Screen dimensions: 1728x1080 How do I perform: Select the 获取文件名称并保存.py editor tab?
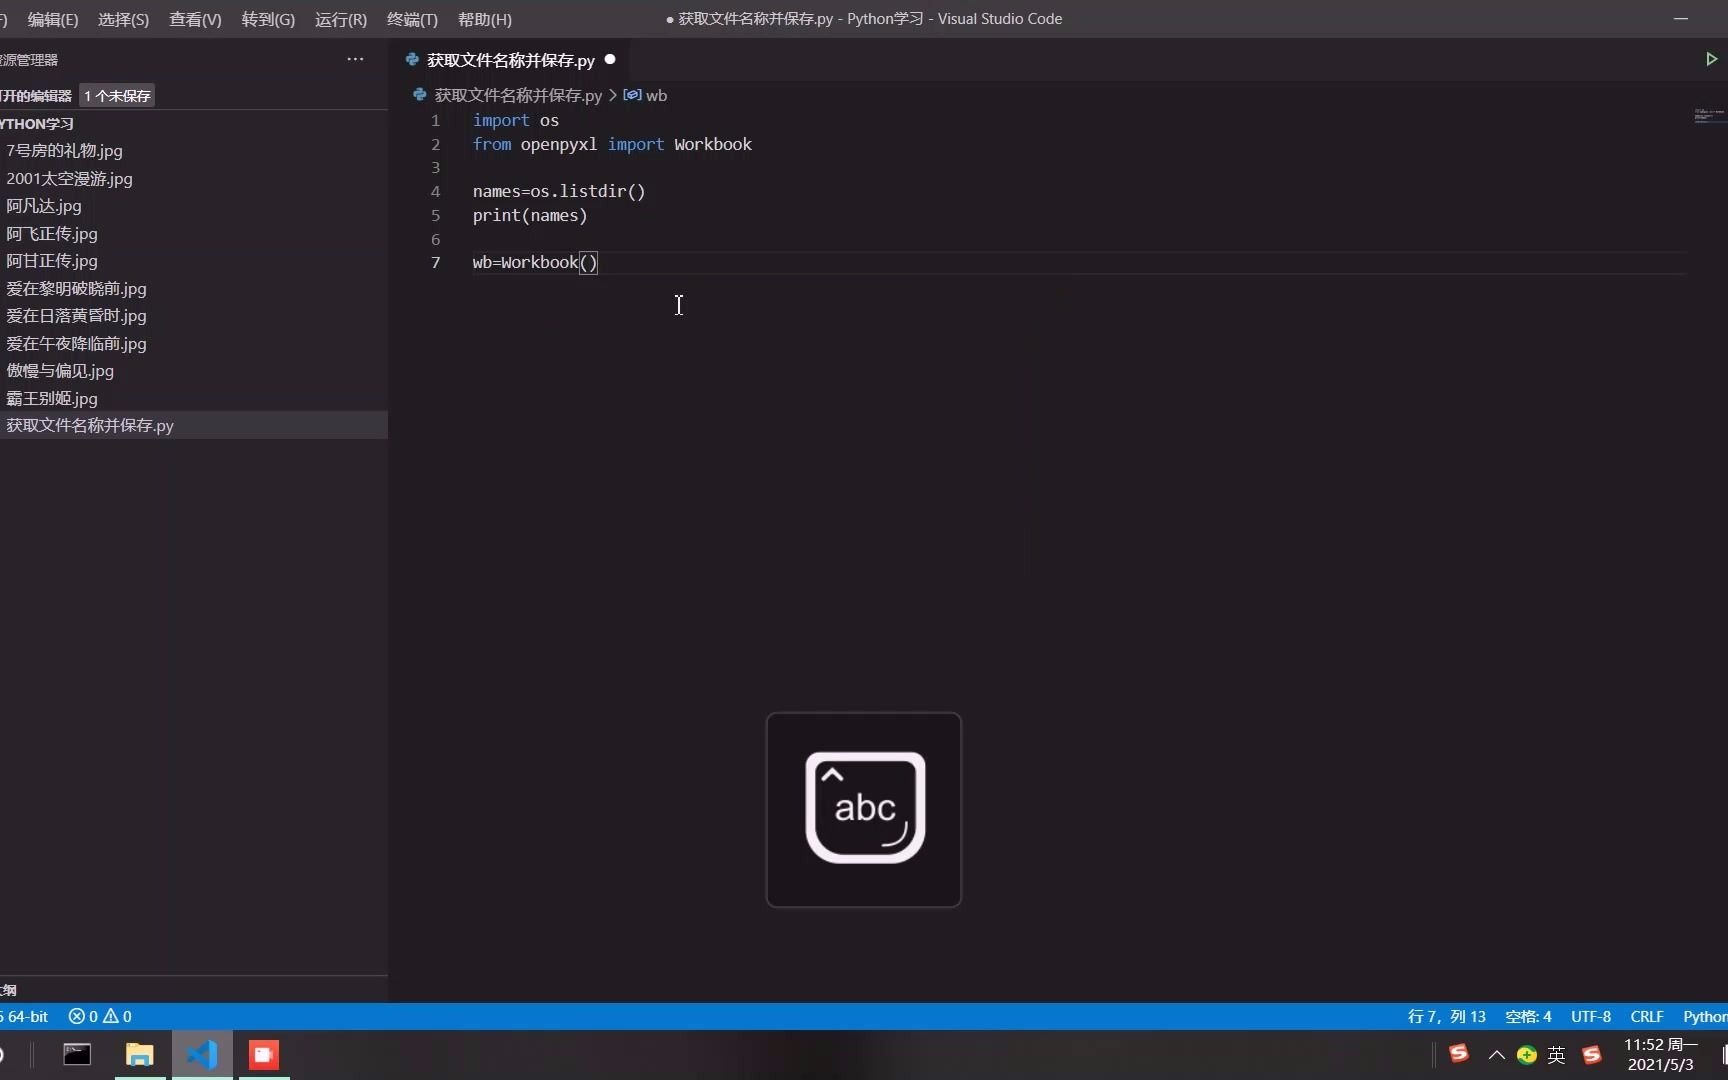[510, 60]
